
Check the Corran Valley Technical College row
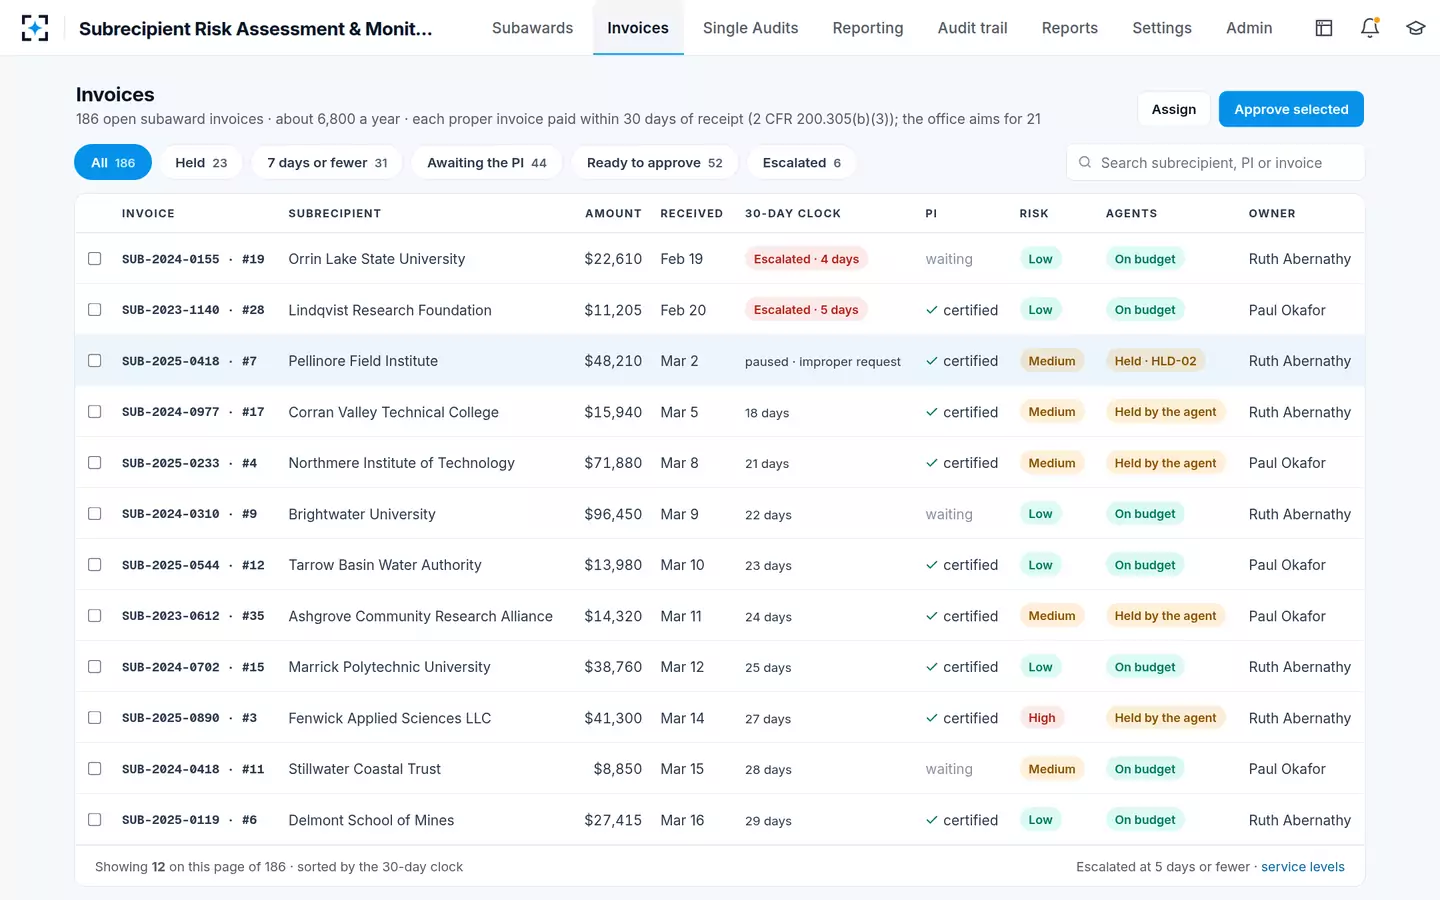[95, 412]
